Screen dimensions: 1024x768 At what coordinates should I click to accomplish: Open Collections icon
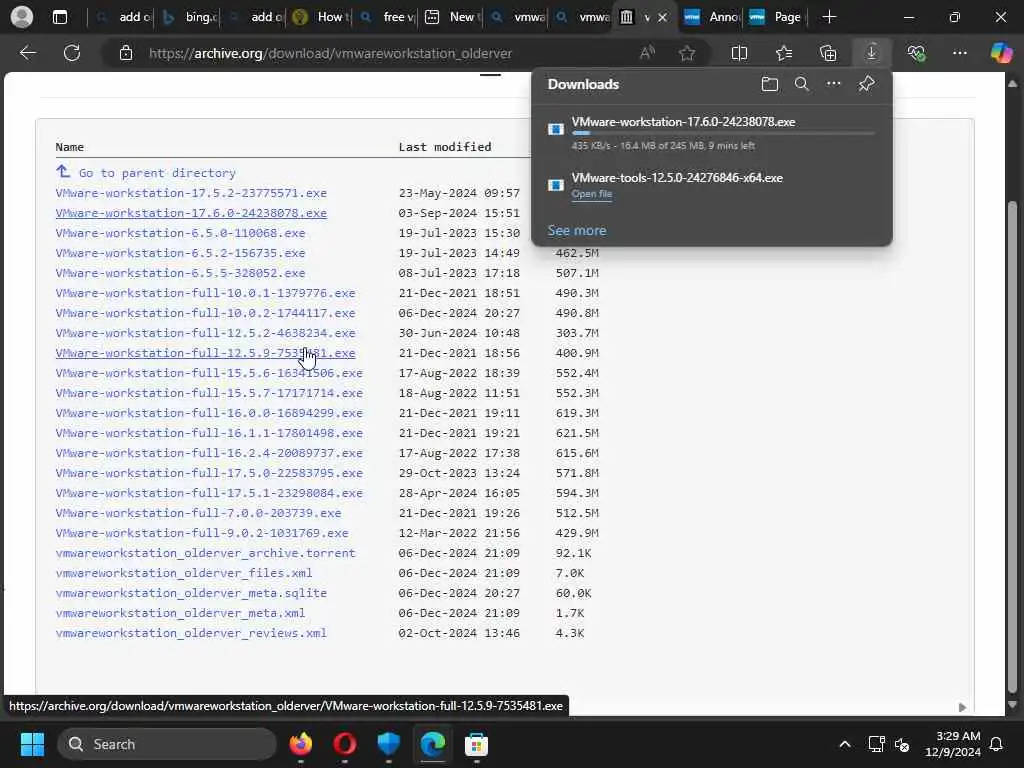[828, 53]
